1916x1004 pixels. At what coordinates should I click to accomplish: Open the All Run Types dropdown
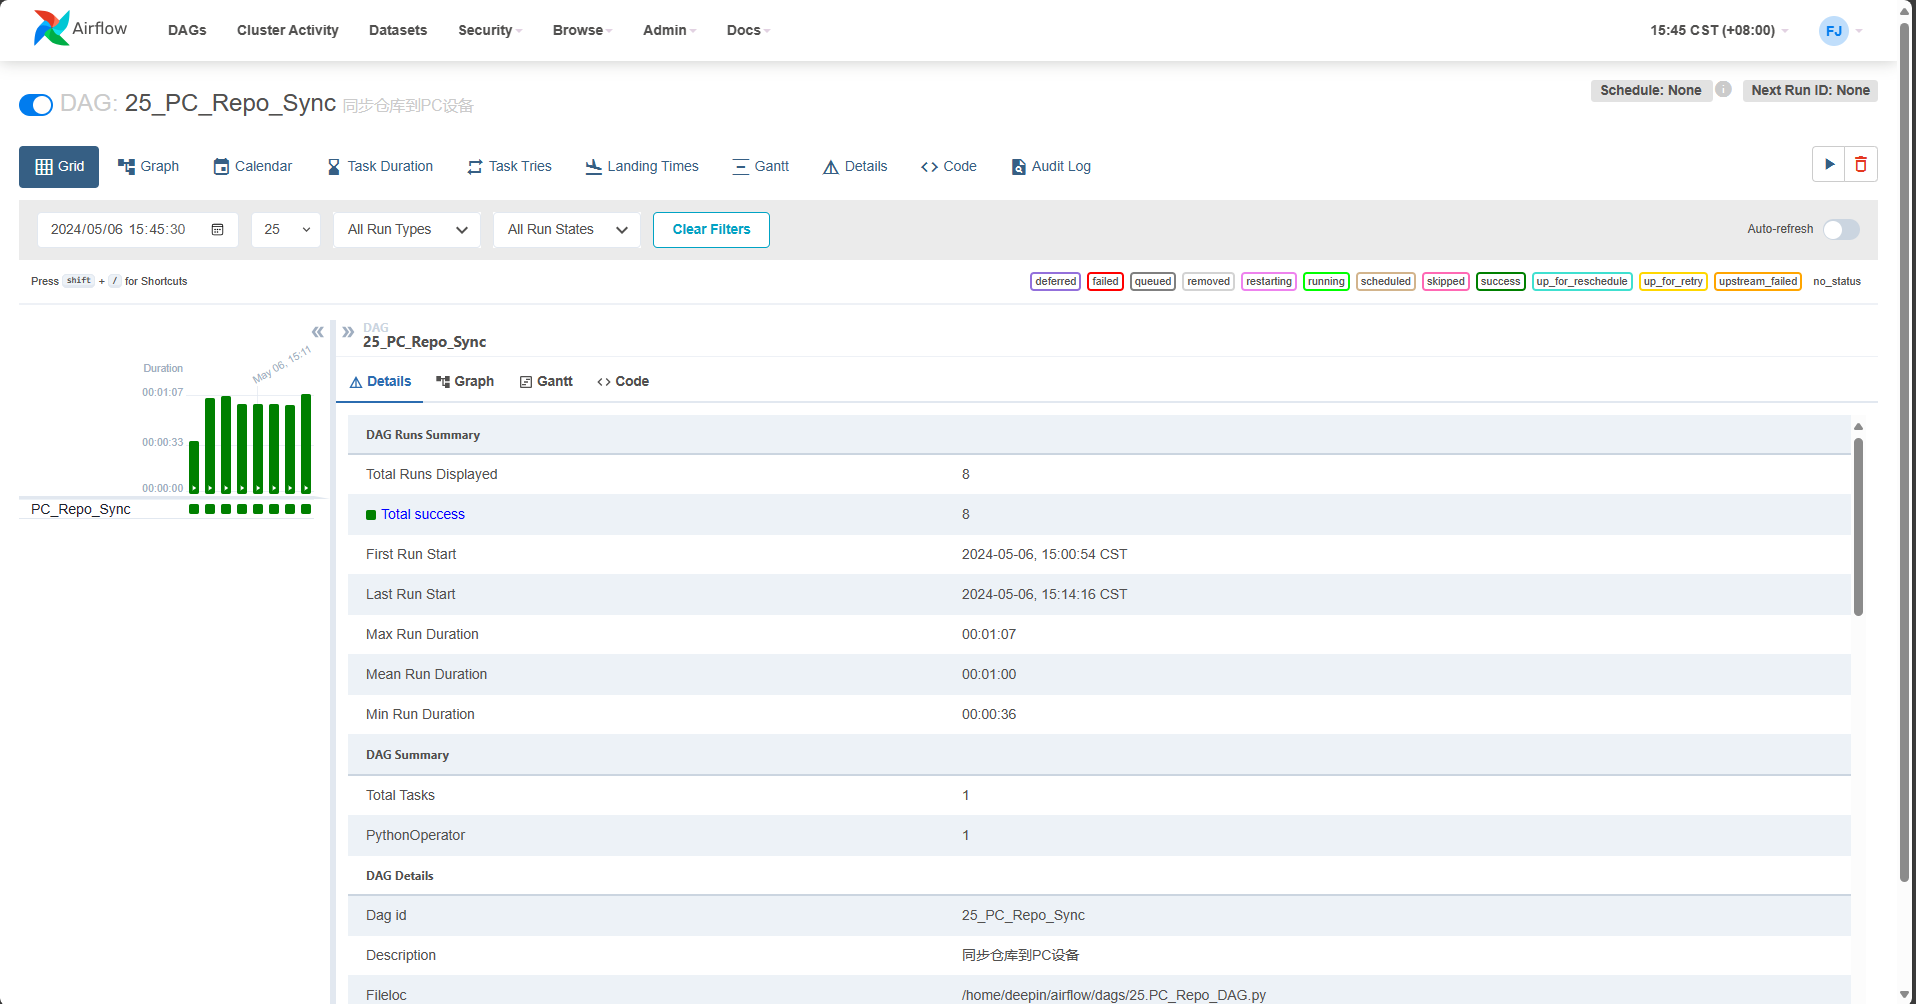[407, 230]
